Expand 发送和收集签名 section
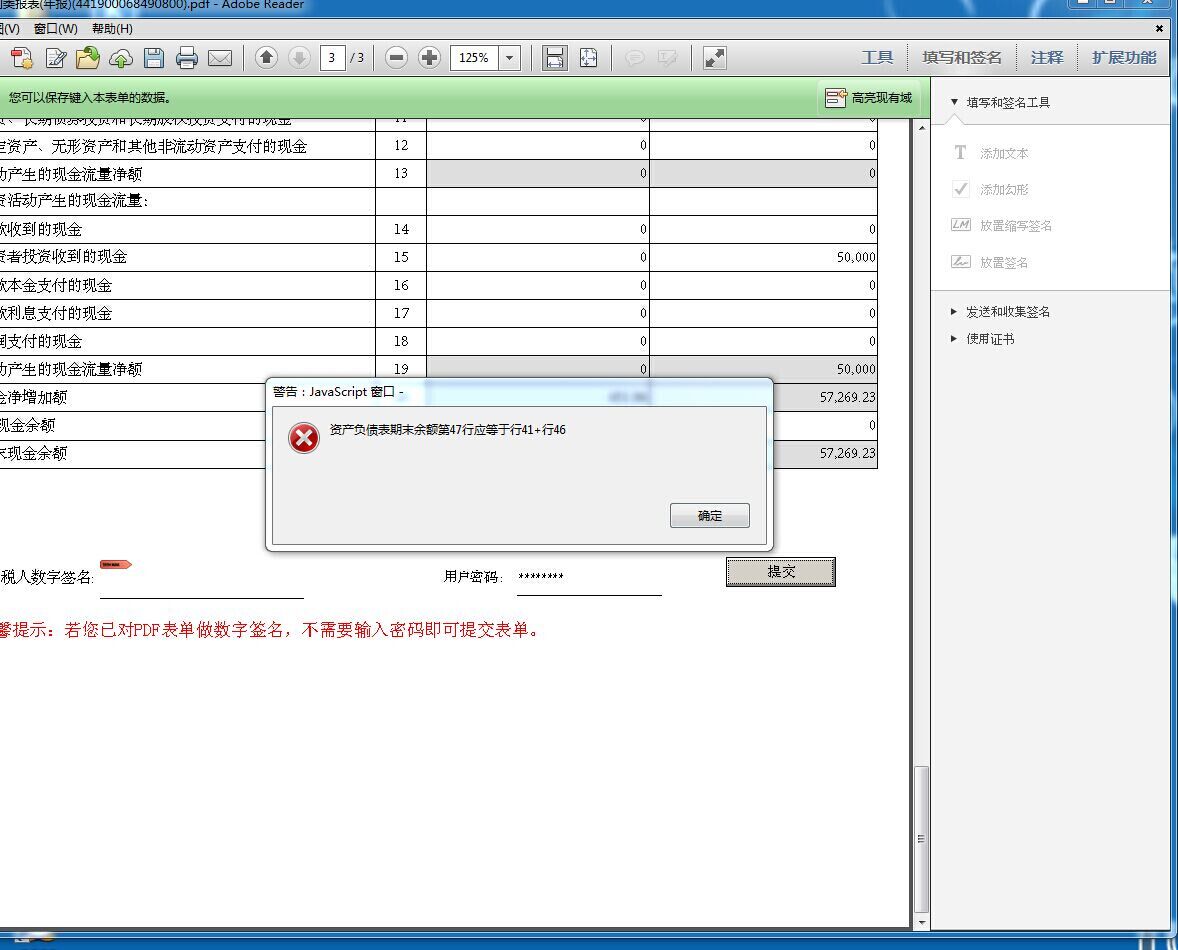Image resolution: width=1178 pixels, height=950 pixels. [1001, 312]
